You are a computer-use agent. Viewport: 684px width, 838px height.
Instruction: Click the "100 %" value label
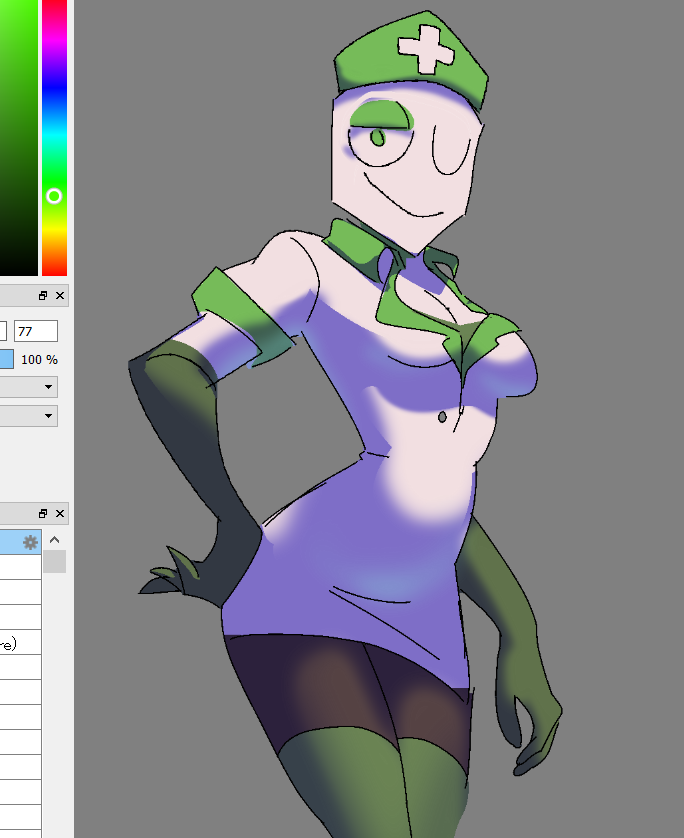[40, 360]
